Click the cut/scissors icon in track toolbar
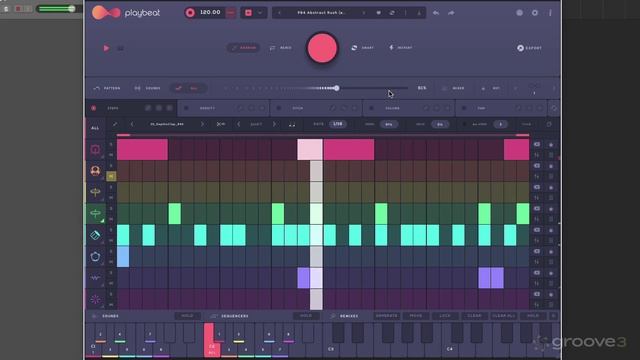The width and height of the screenshot is (640, 360). 220,124
